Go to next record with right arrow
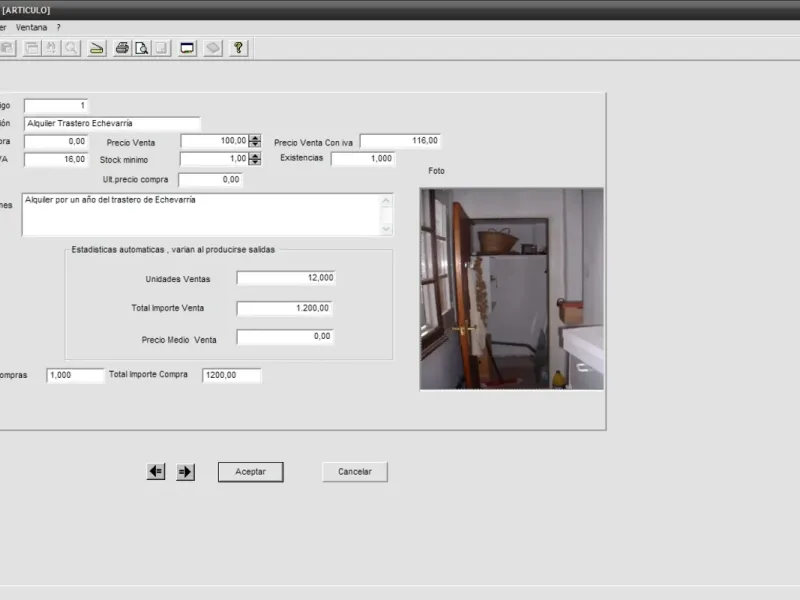This screenshot has width=800, height=600. (x=185, y=472)
